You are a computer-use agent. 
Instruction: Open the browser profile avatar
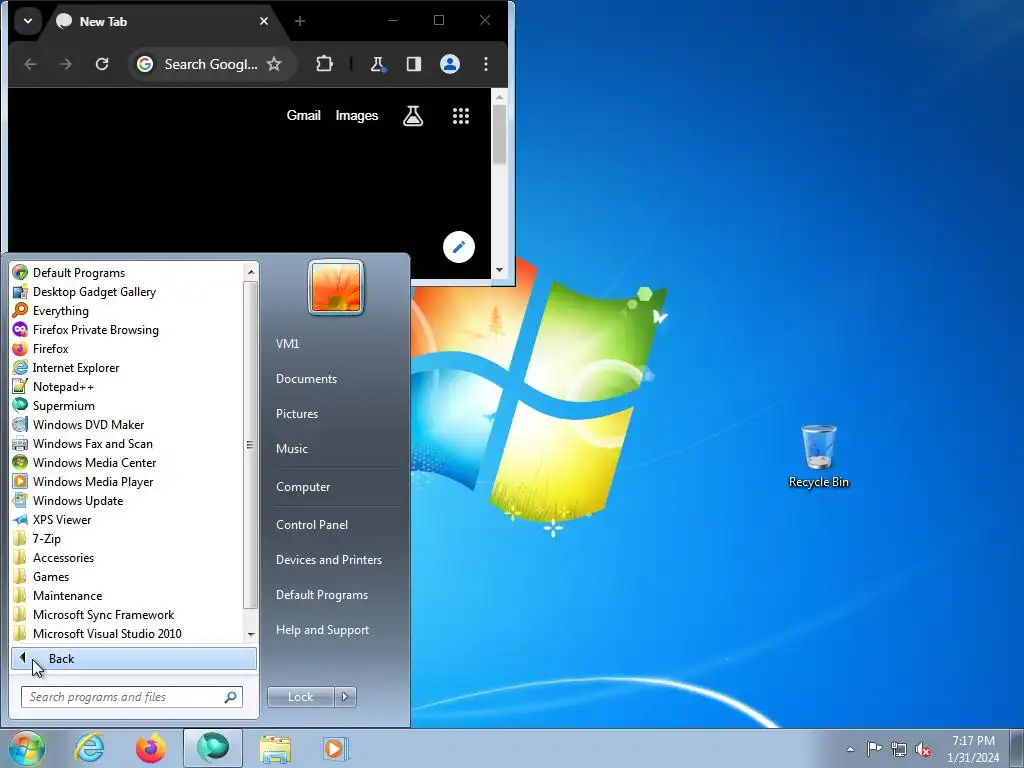[x=450, y=64]
